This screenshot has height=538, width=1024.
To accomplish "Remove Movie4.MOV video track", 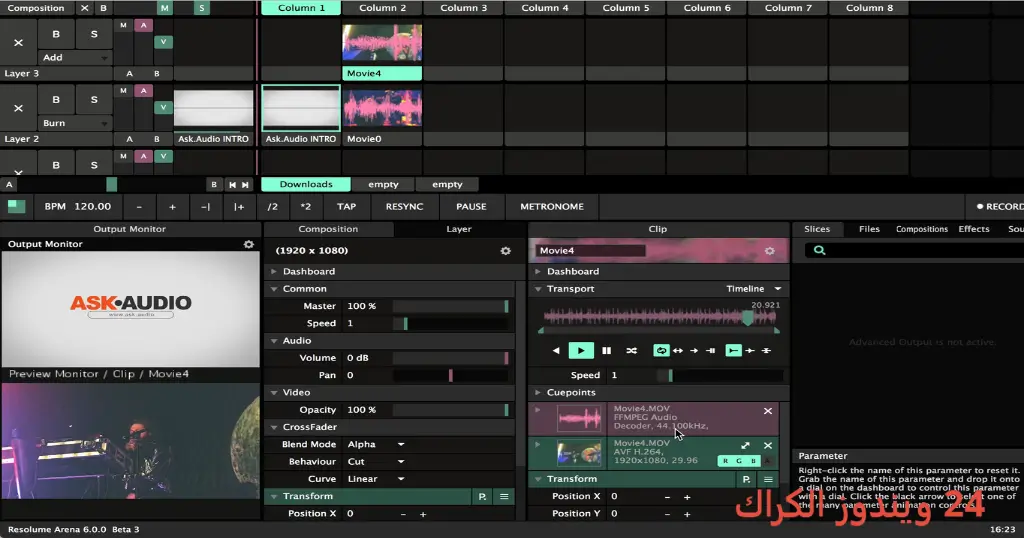I will pyautogui.click(x=768, y=445).
